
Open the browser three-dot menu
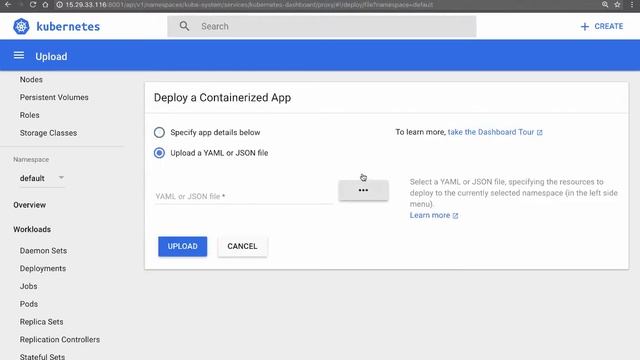coord(631,4)
